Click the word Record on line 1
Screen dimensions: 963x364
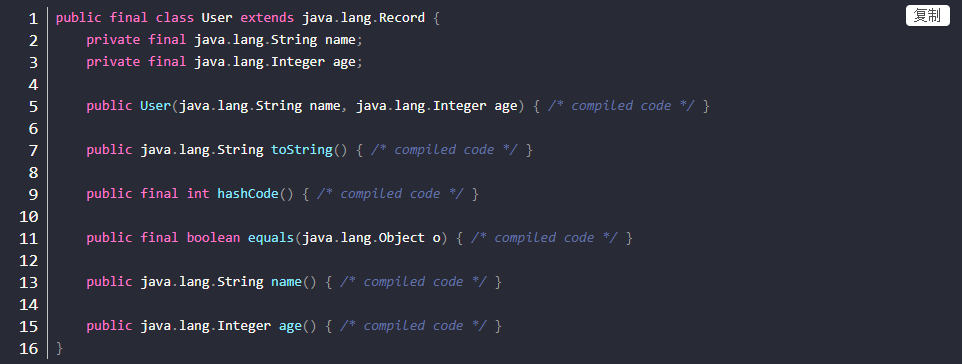pyautogui.click(x=402, y=18)
